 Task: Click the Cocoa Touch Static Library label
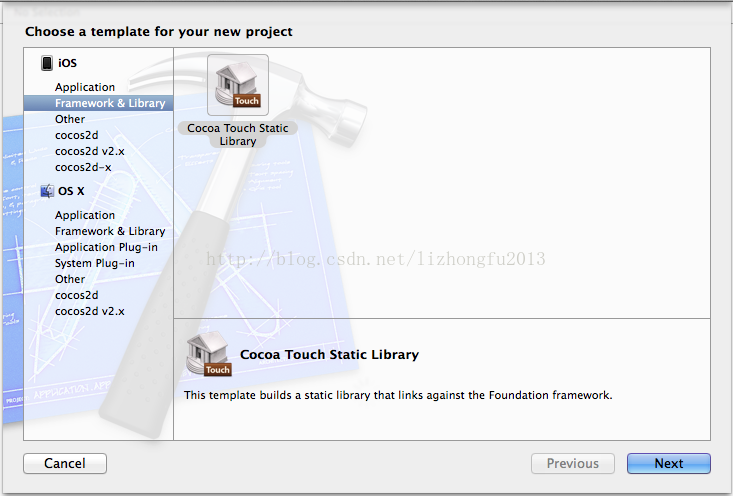[x=237, y=135]
